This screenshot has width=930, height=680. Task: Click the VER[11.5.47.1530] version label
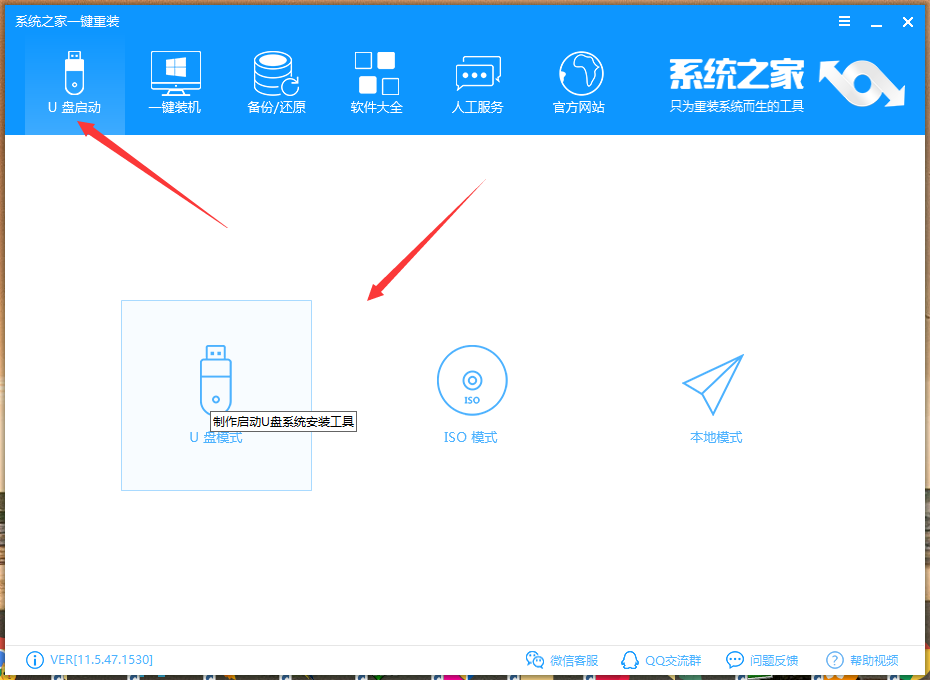100,660
